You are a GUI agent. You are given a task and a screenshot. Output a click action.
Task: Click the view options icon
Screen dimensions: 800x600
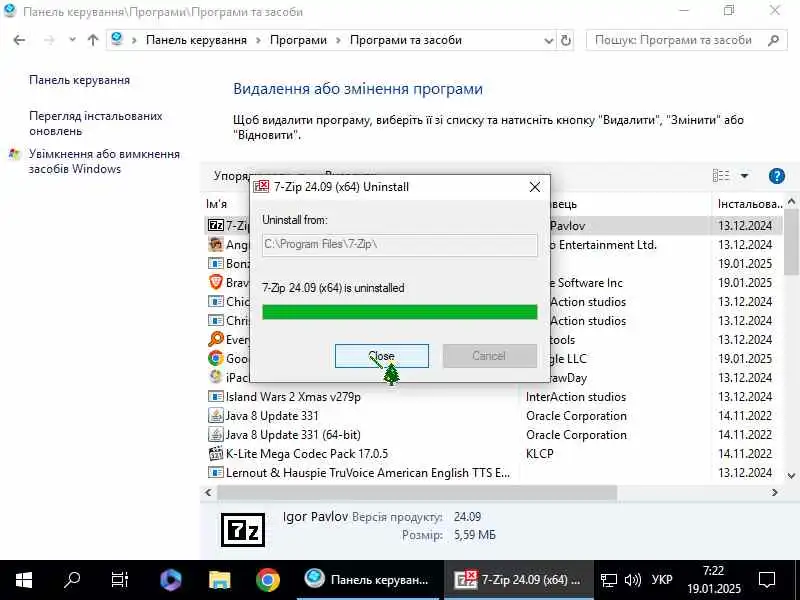[x=721, y=176]
